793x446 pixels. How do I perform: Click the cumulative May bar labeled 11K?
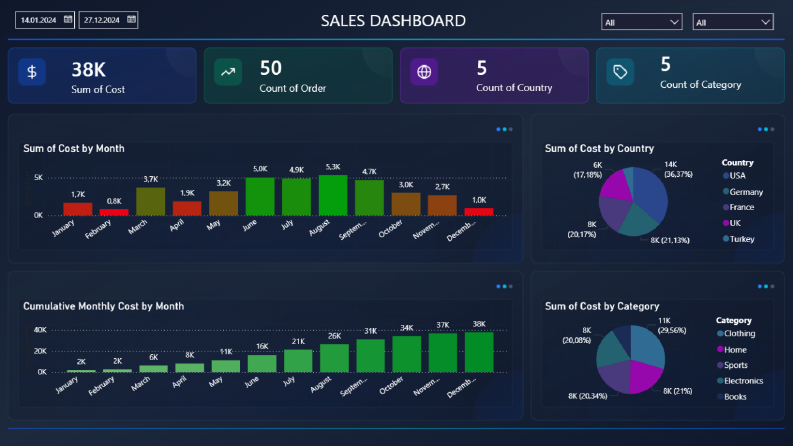pos(226,366)
